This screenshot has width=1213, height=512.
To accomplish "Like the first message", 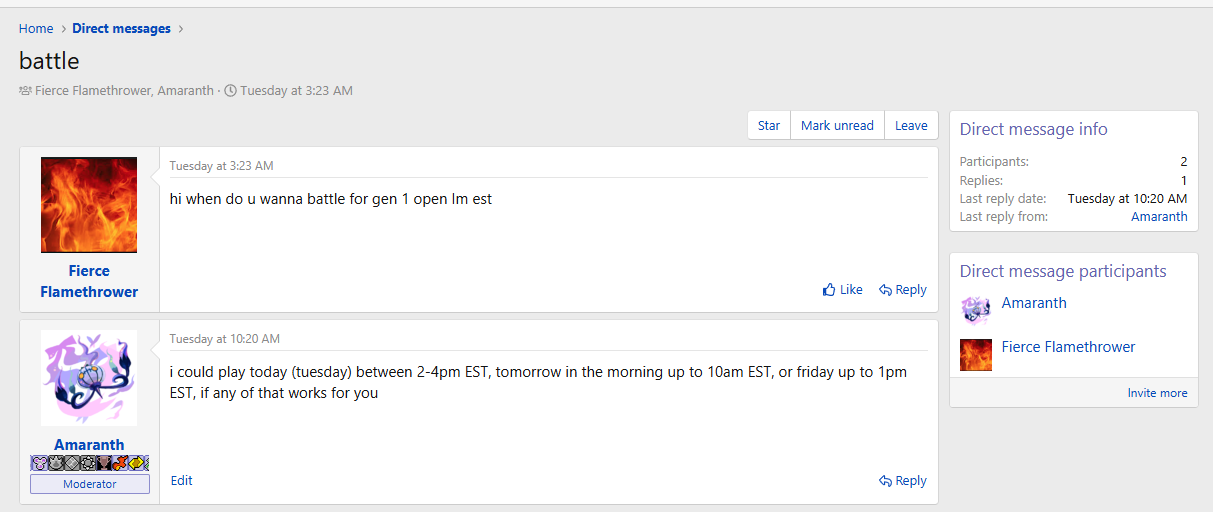I will pos(842,290).
